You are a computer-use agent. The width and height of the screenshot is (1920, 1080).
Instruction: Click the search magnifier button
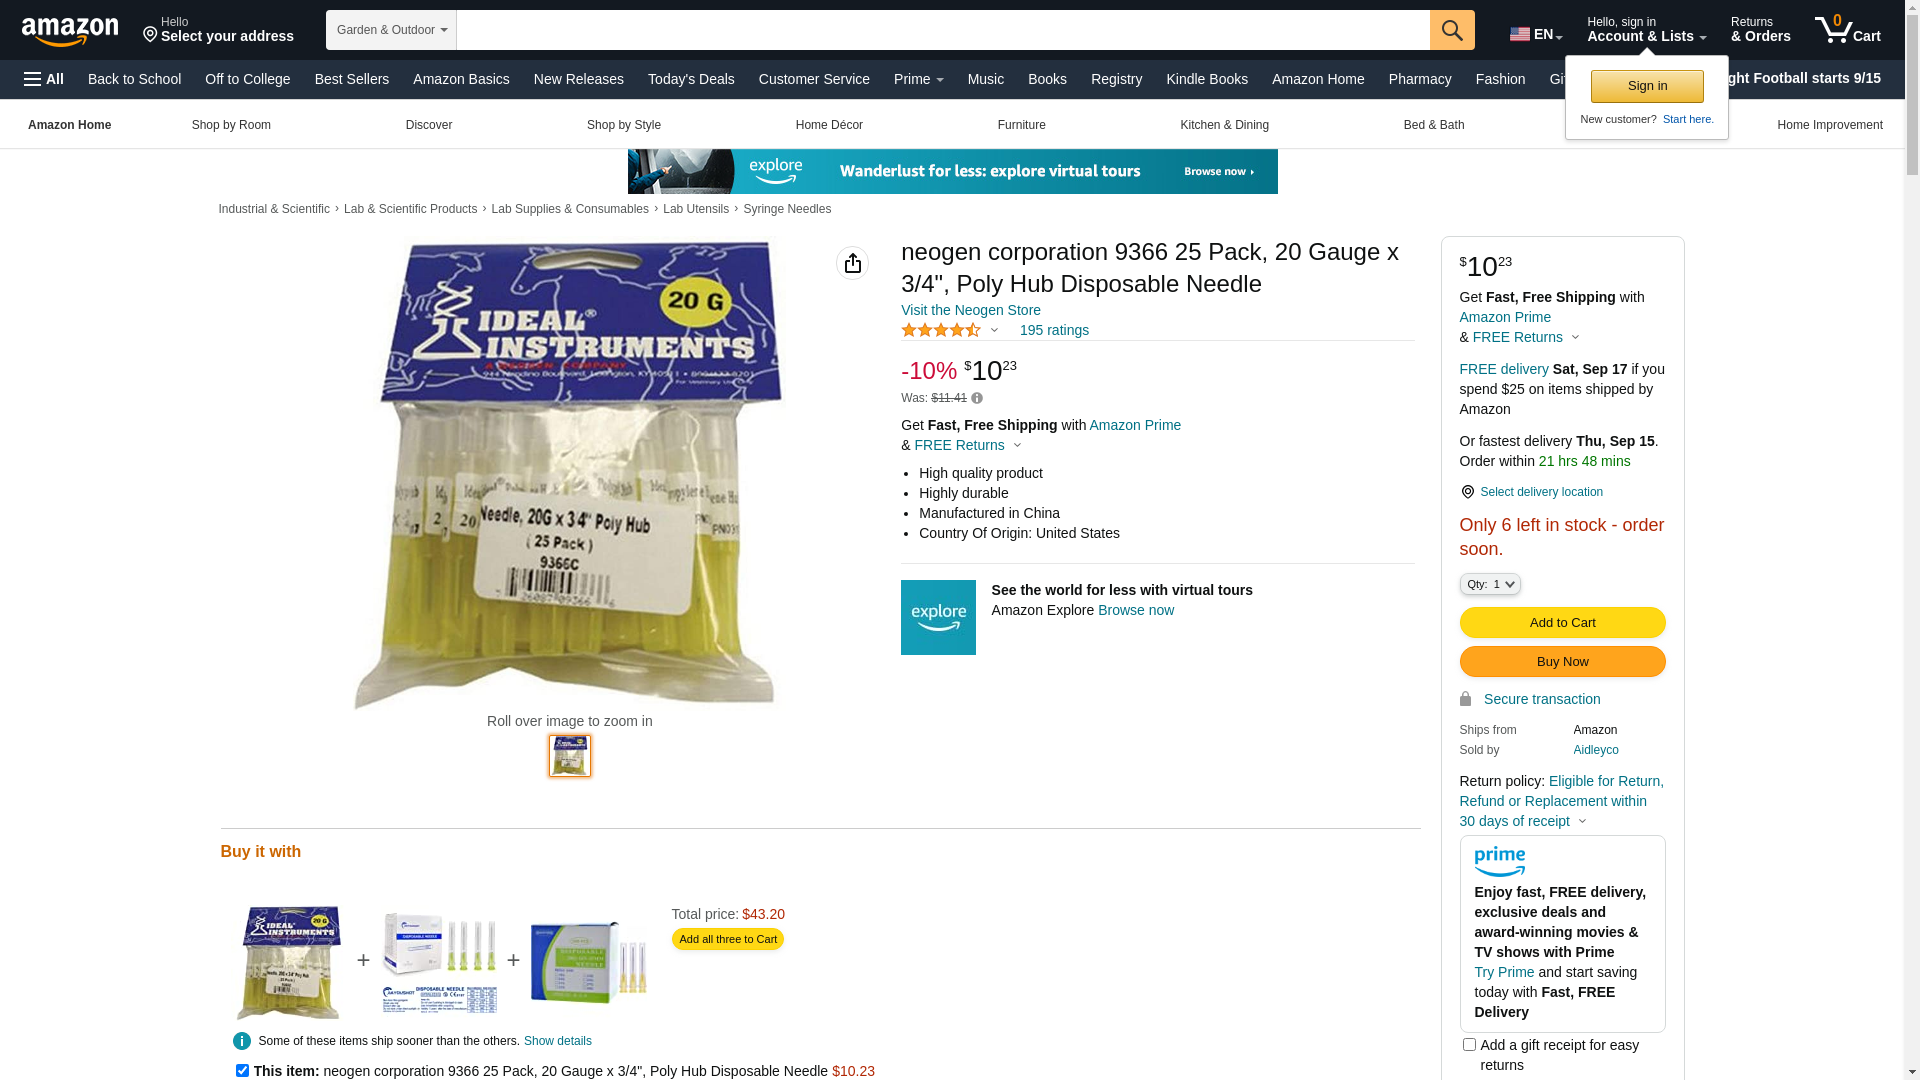[x=1452, y=30]
